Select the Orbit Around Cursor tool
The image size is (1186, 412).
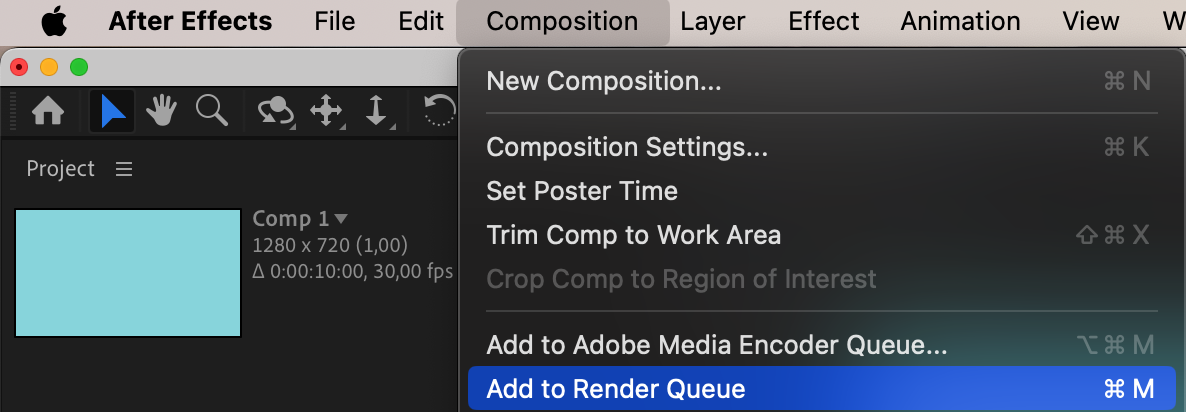click(275, 111)
